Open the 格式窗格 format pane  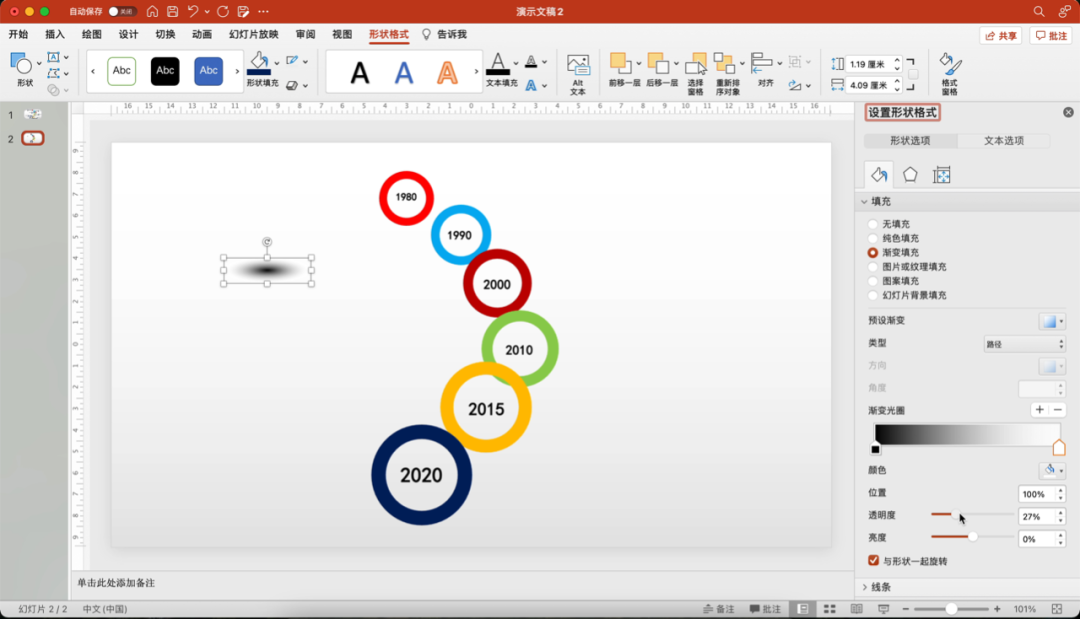950,73
